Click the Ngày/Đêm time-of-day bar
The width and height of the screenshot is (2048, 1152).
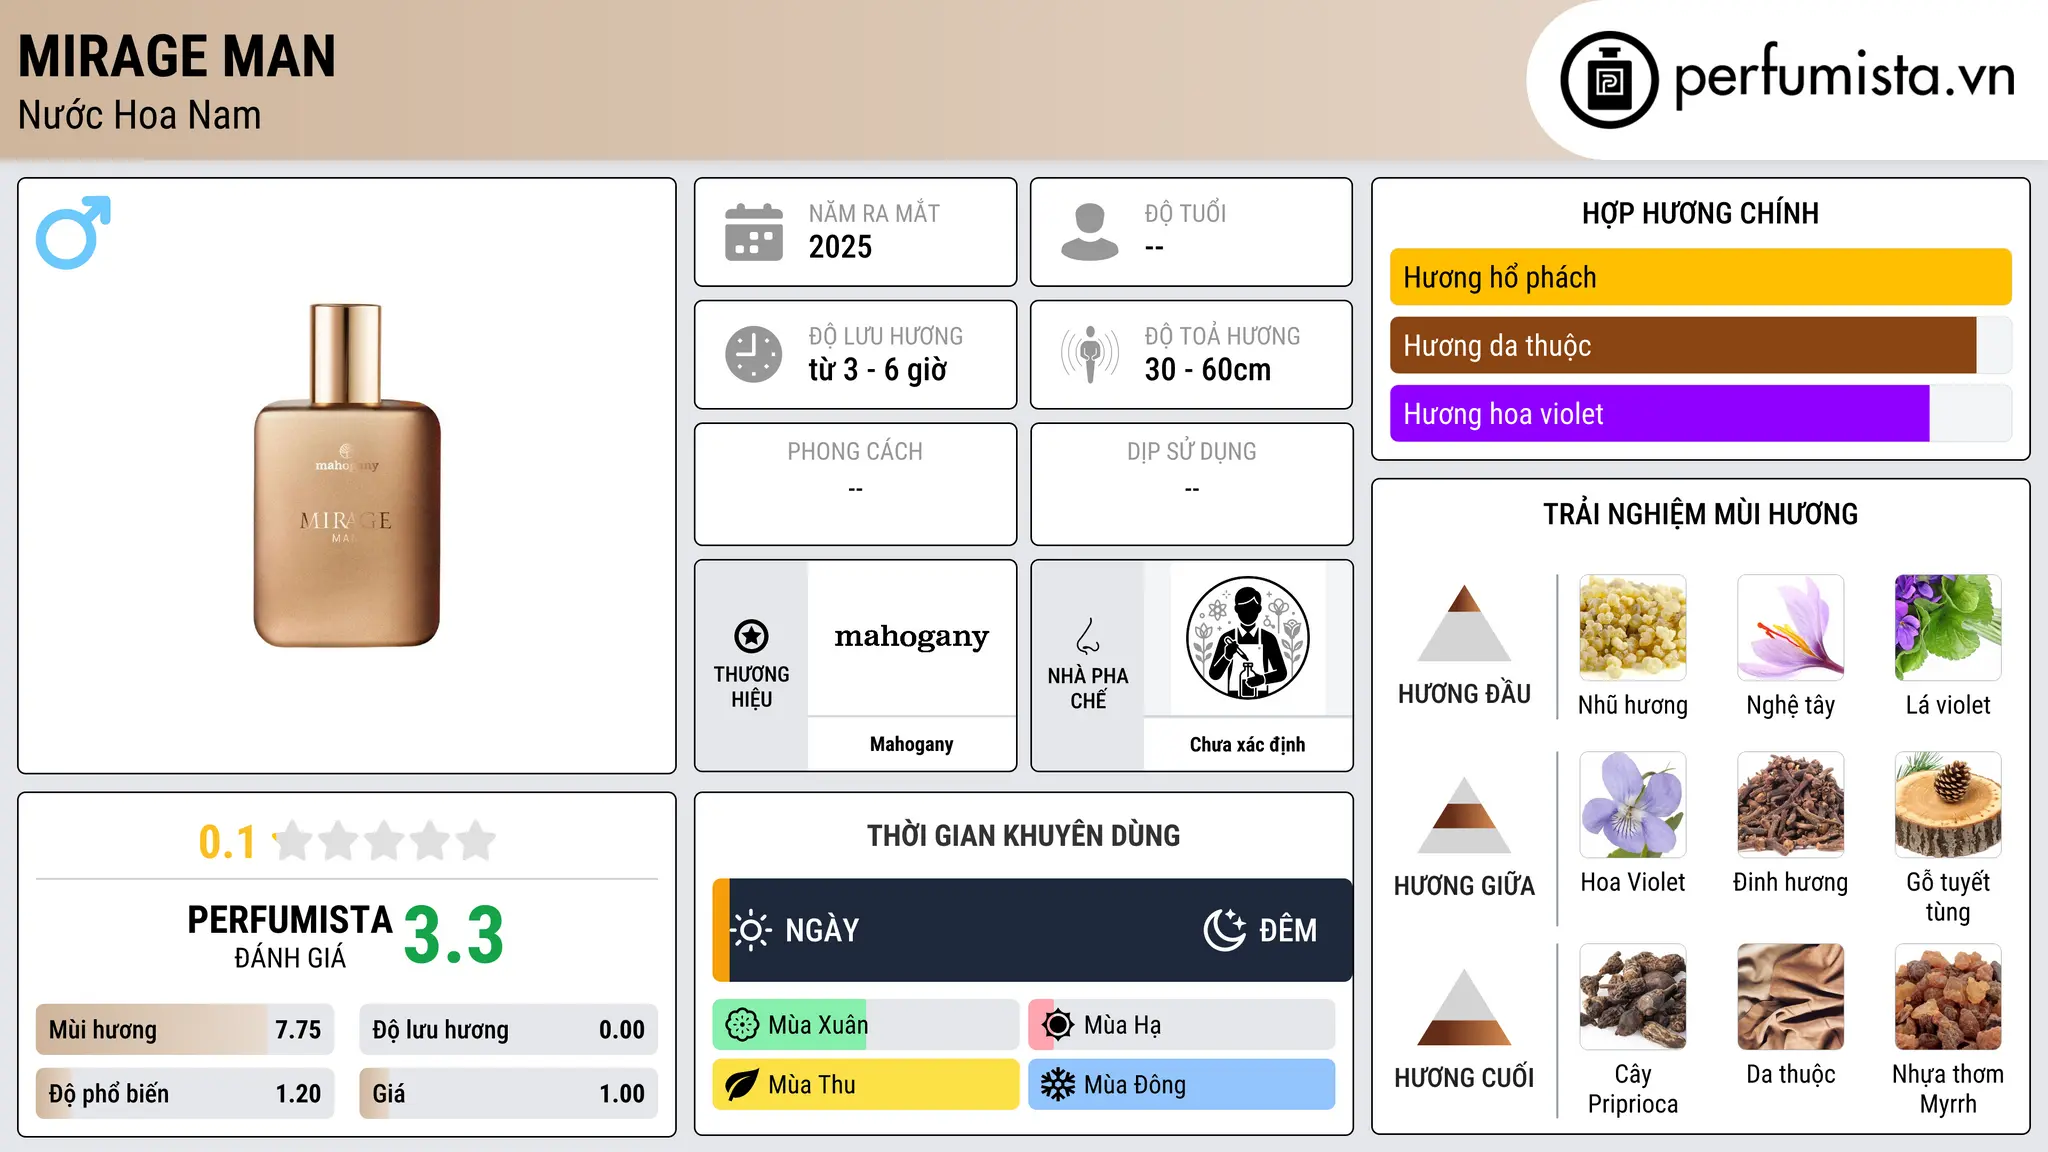pyautogui.click(x=1032, y=930)
